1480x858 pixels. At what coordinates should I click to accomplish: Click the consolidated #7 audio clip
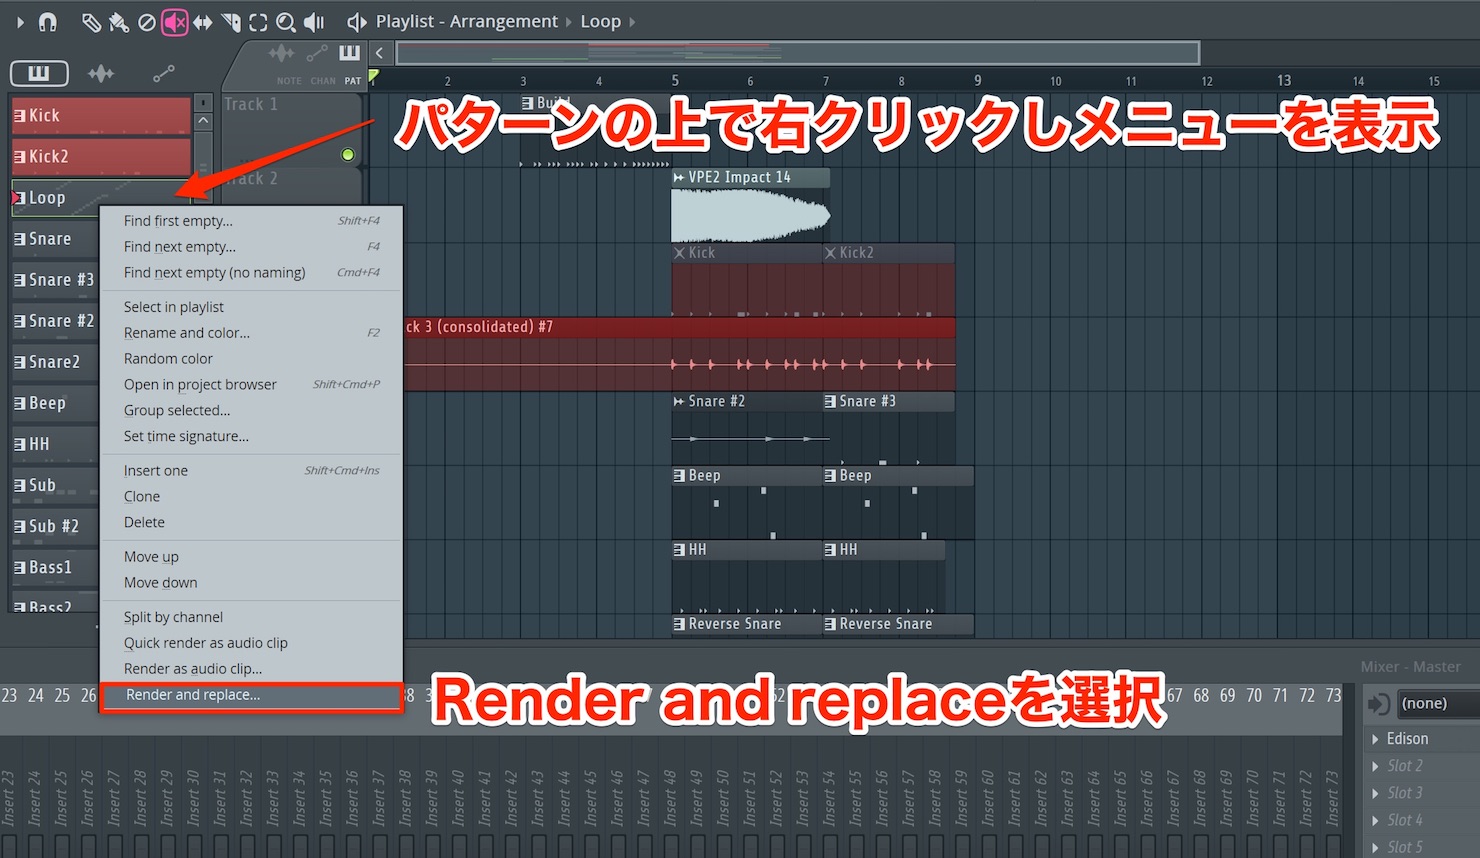(680, 354)
